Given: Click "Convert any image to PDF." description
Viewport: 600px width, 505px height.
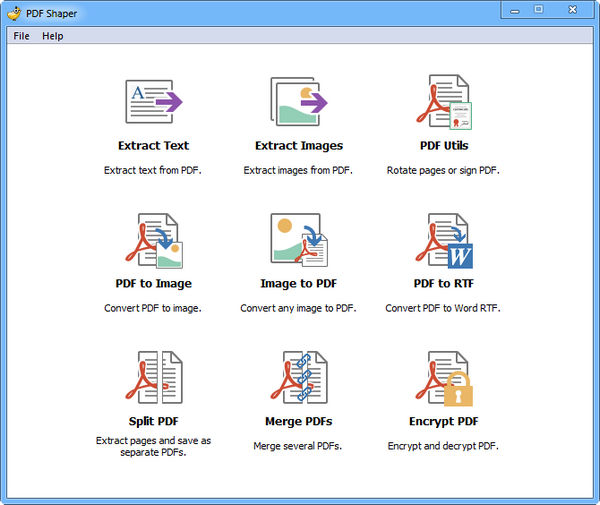Looking at the screenshot, I should coord(298,308).
